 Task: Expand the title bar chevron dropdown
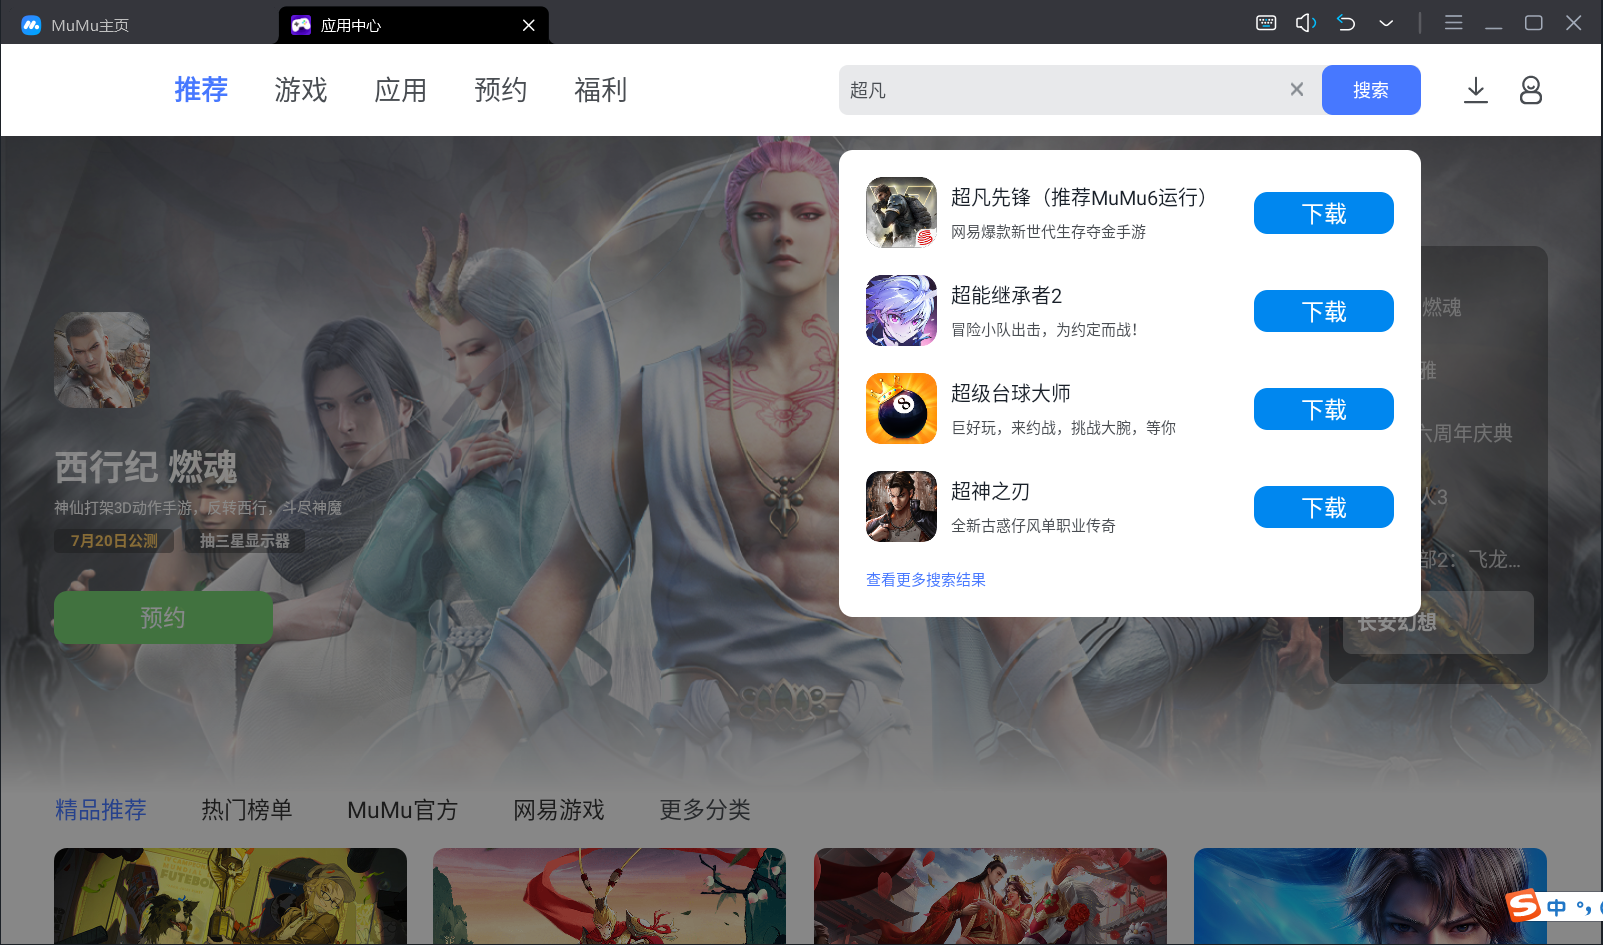click(1386, 23)
